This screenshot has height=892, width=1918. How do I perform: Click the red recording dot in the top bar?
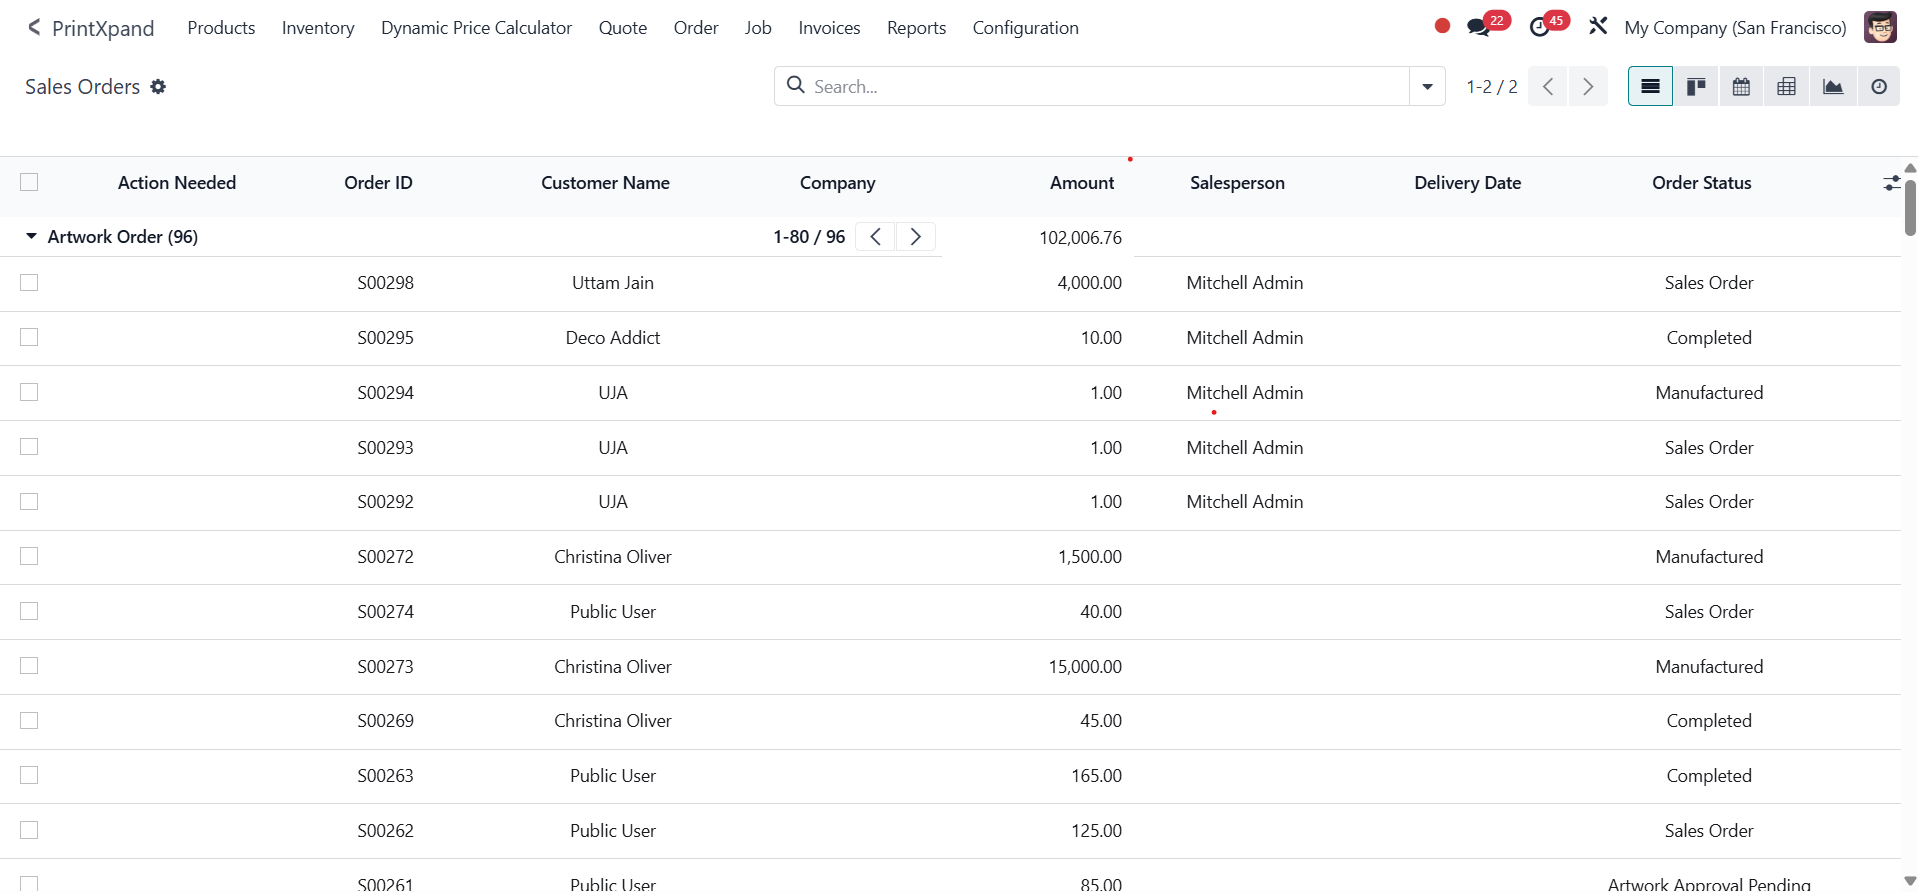pyautogui.click(x=1442, y=26)
